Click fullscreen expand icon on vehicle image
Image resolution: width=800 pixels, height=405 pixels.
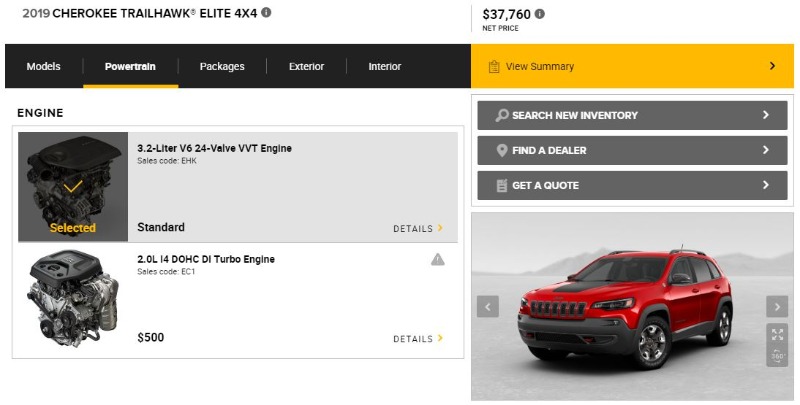tap(778, 334)
